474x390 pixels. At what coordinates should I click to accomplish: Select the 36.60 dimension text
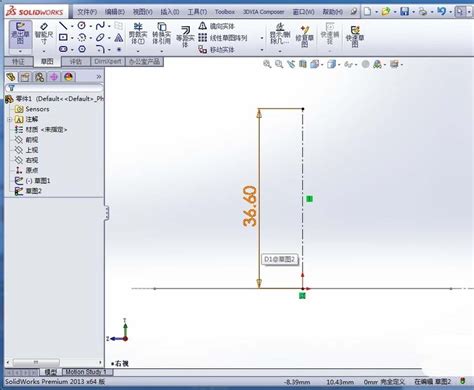coord(250,207)
